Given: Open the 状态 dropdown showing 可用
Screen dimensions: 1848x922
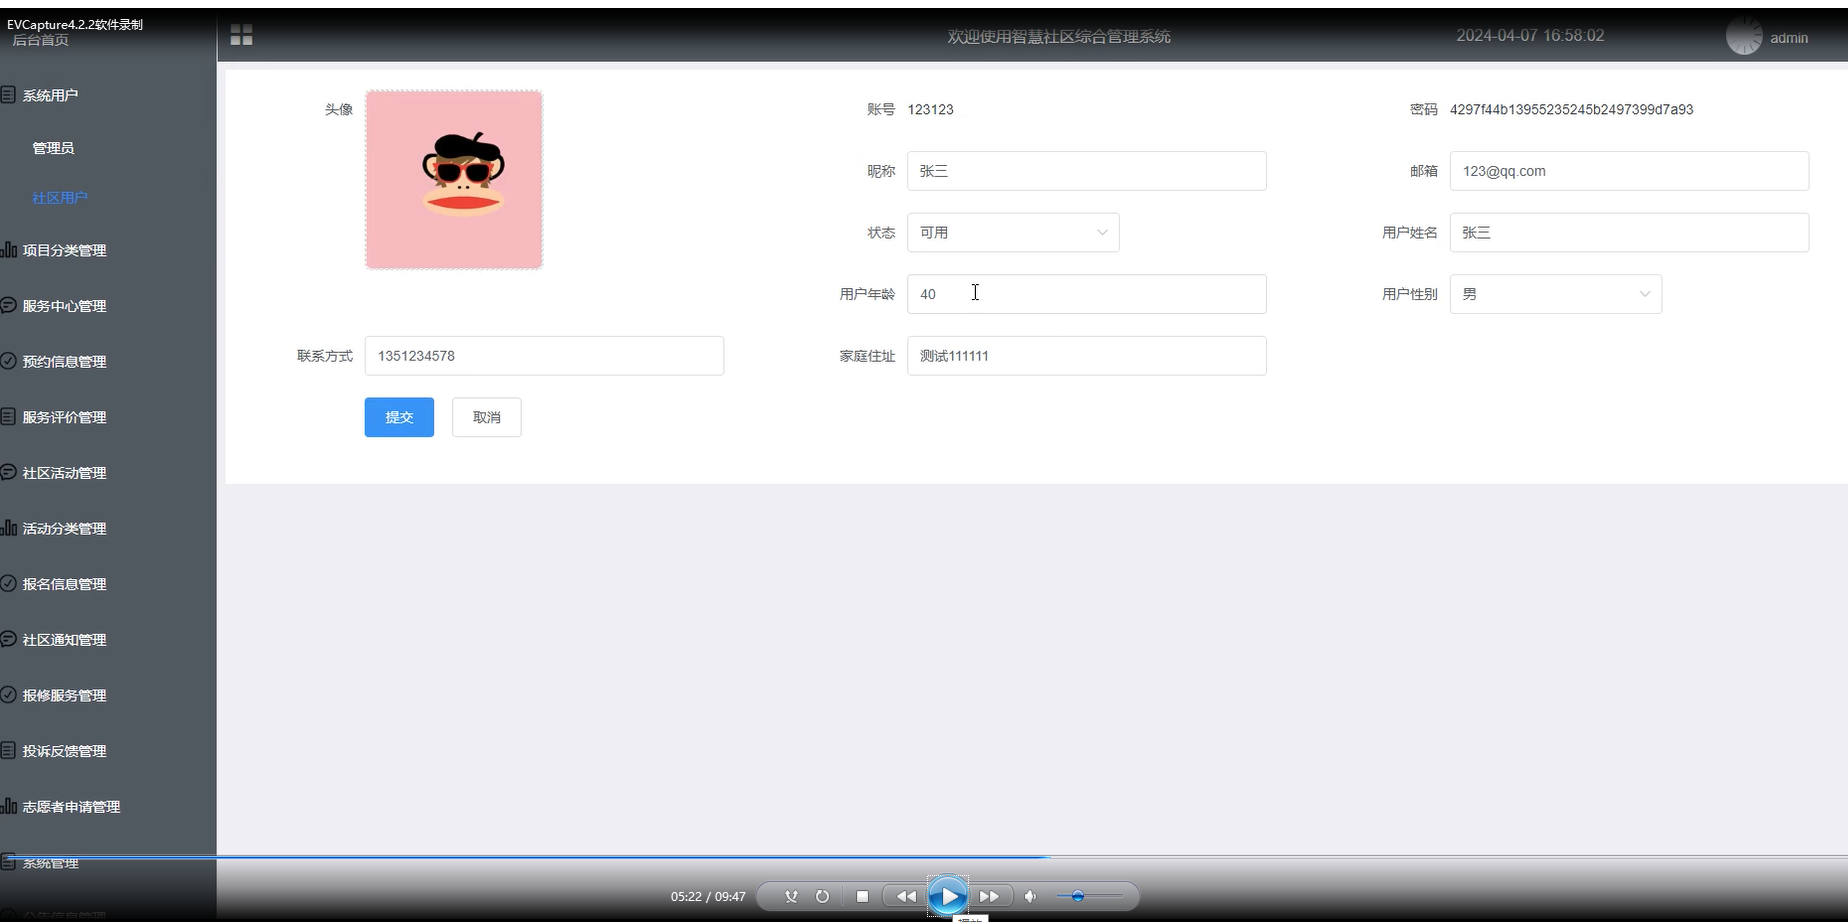Looking at the screenshot, I should click(x=1013, y=233).
